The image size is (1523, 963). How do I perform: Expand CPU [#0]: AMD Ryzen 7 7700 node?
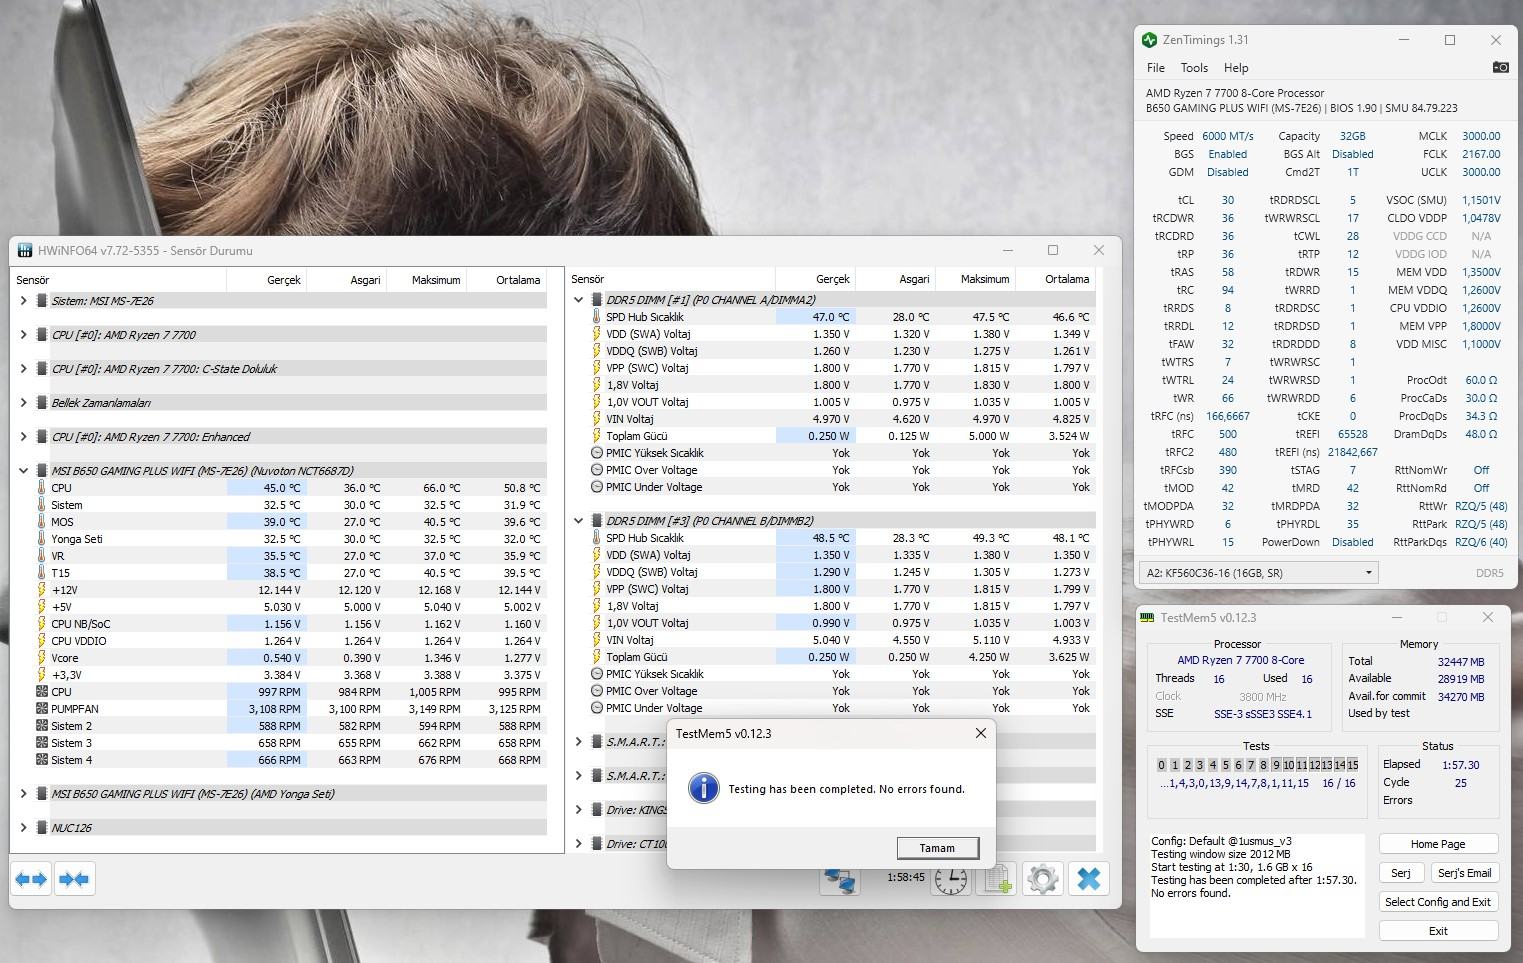point(23,335)
